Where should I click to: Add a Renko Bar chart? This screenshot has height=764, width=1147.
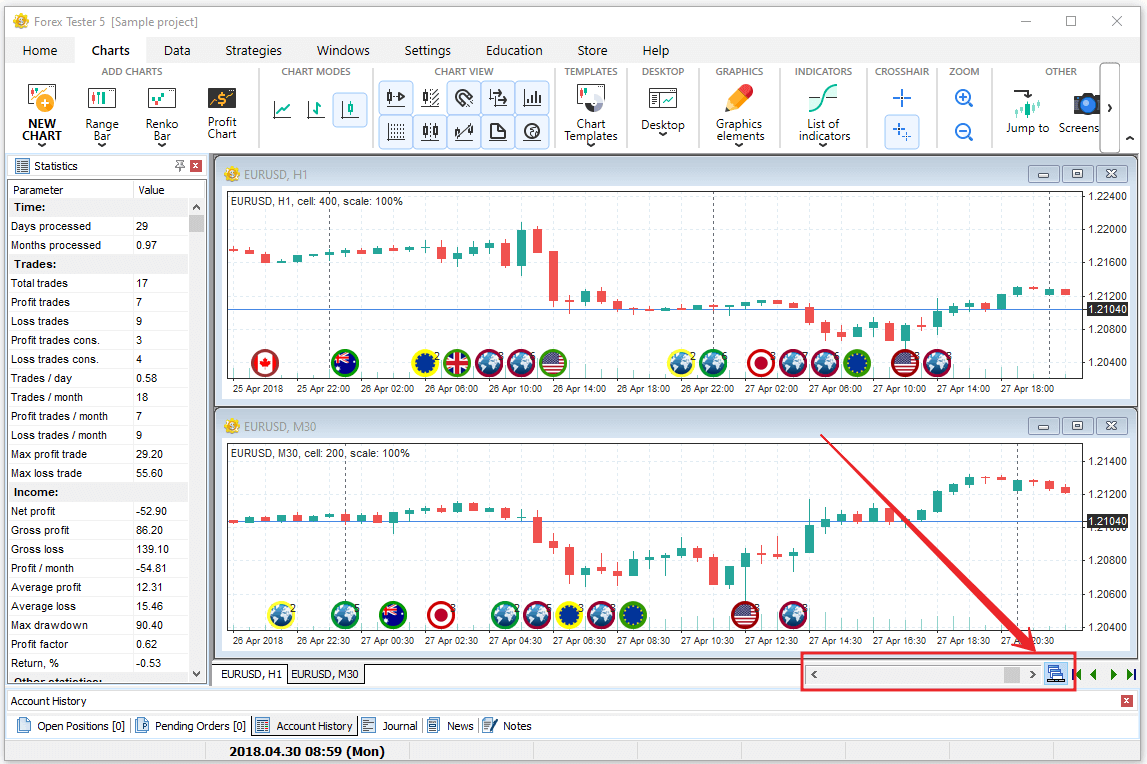pos(162,98)
